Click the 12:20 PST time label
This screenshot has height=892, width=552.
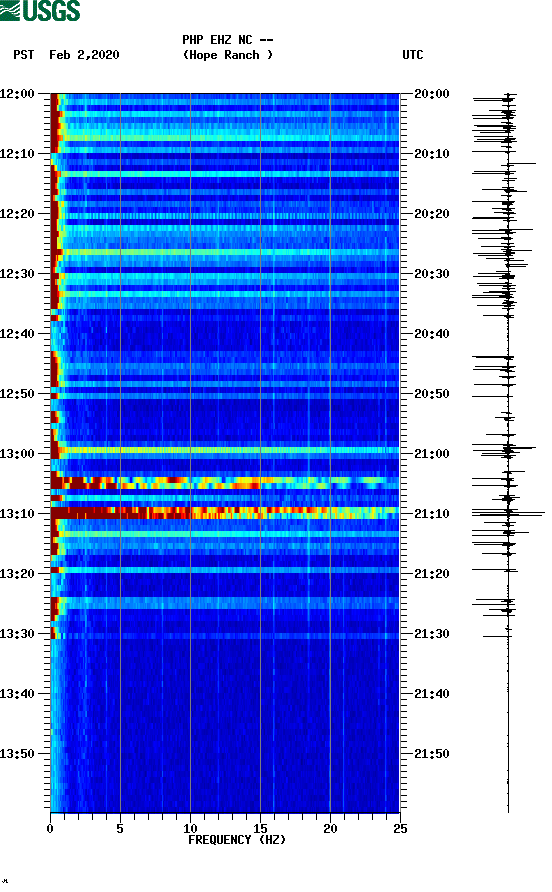tap(17, 213)
